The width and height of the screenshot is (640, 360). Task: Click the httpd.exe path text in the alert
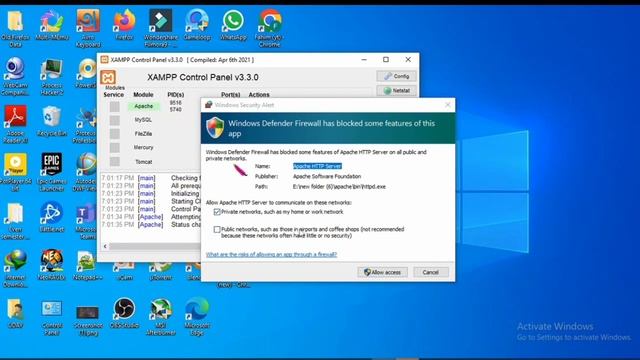[x=339, y=187]
